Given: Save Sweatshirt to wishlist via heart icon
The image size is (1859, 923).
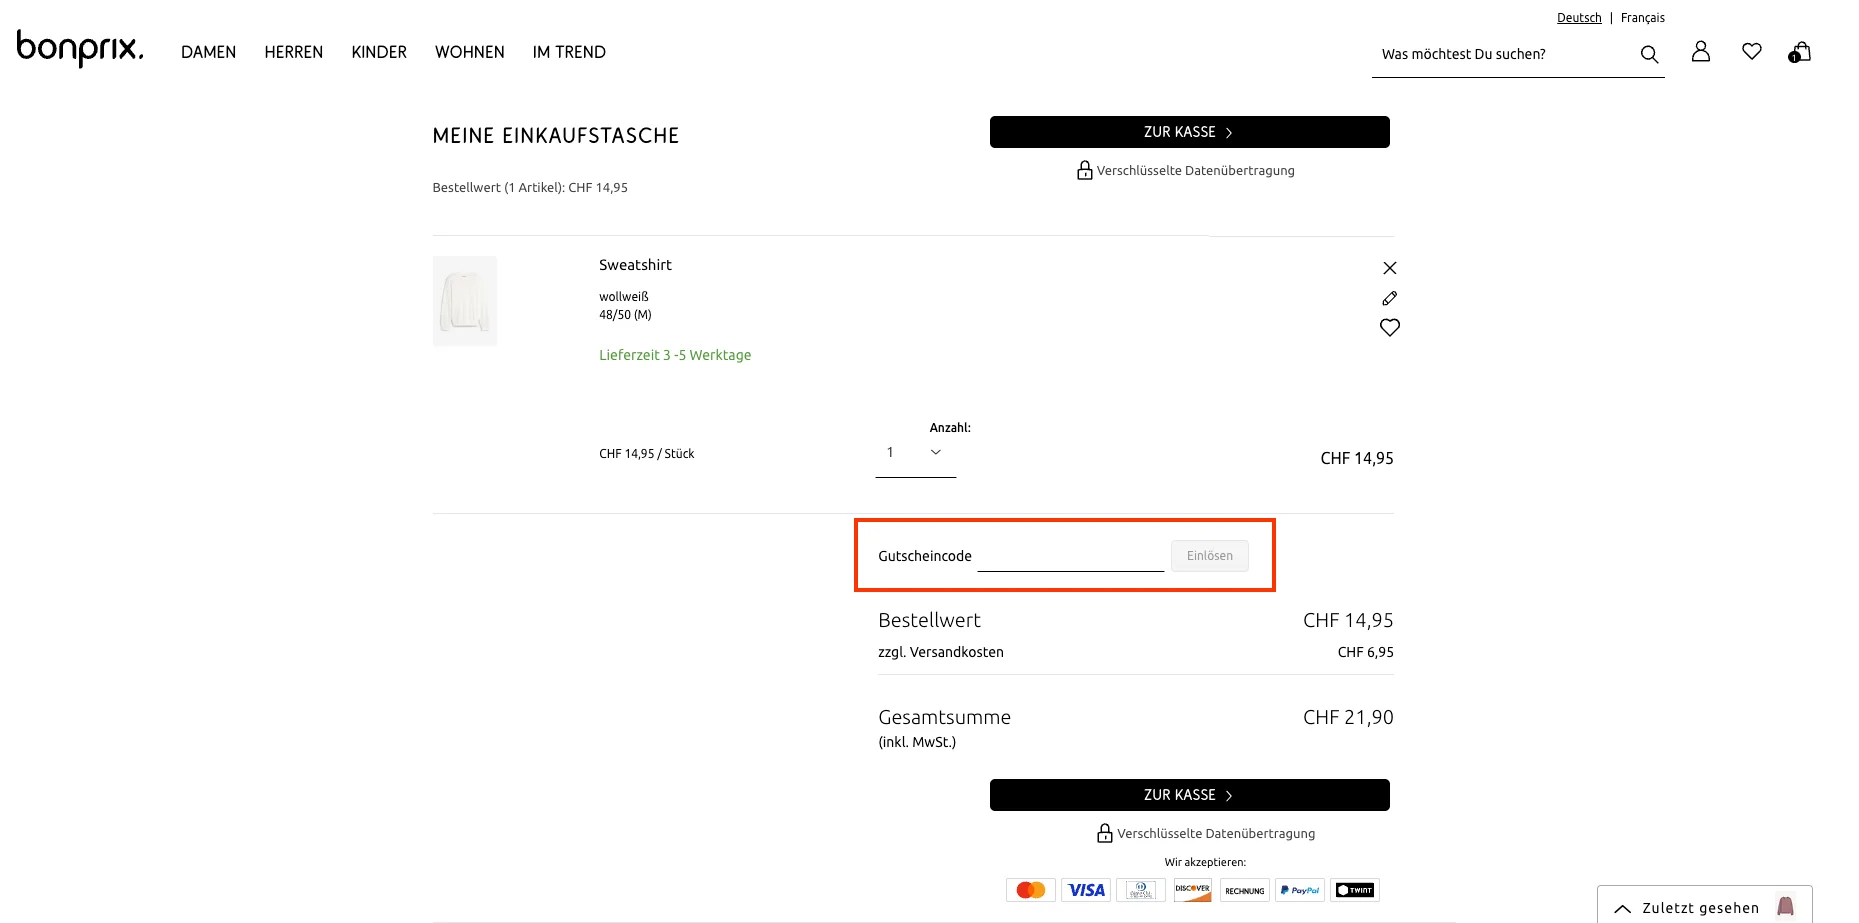Looking at the screenshot, I should (x=1389, y=327).
